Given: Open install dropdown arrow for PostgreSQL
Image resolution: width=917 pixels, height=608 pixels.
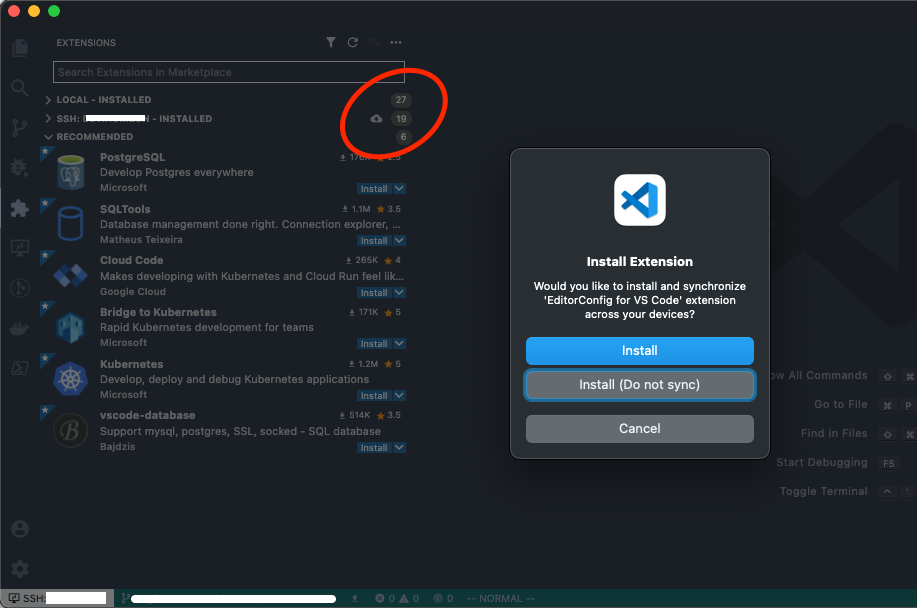Looking at the screenshot, I should click(x=399, y=188).
